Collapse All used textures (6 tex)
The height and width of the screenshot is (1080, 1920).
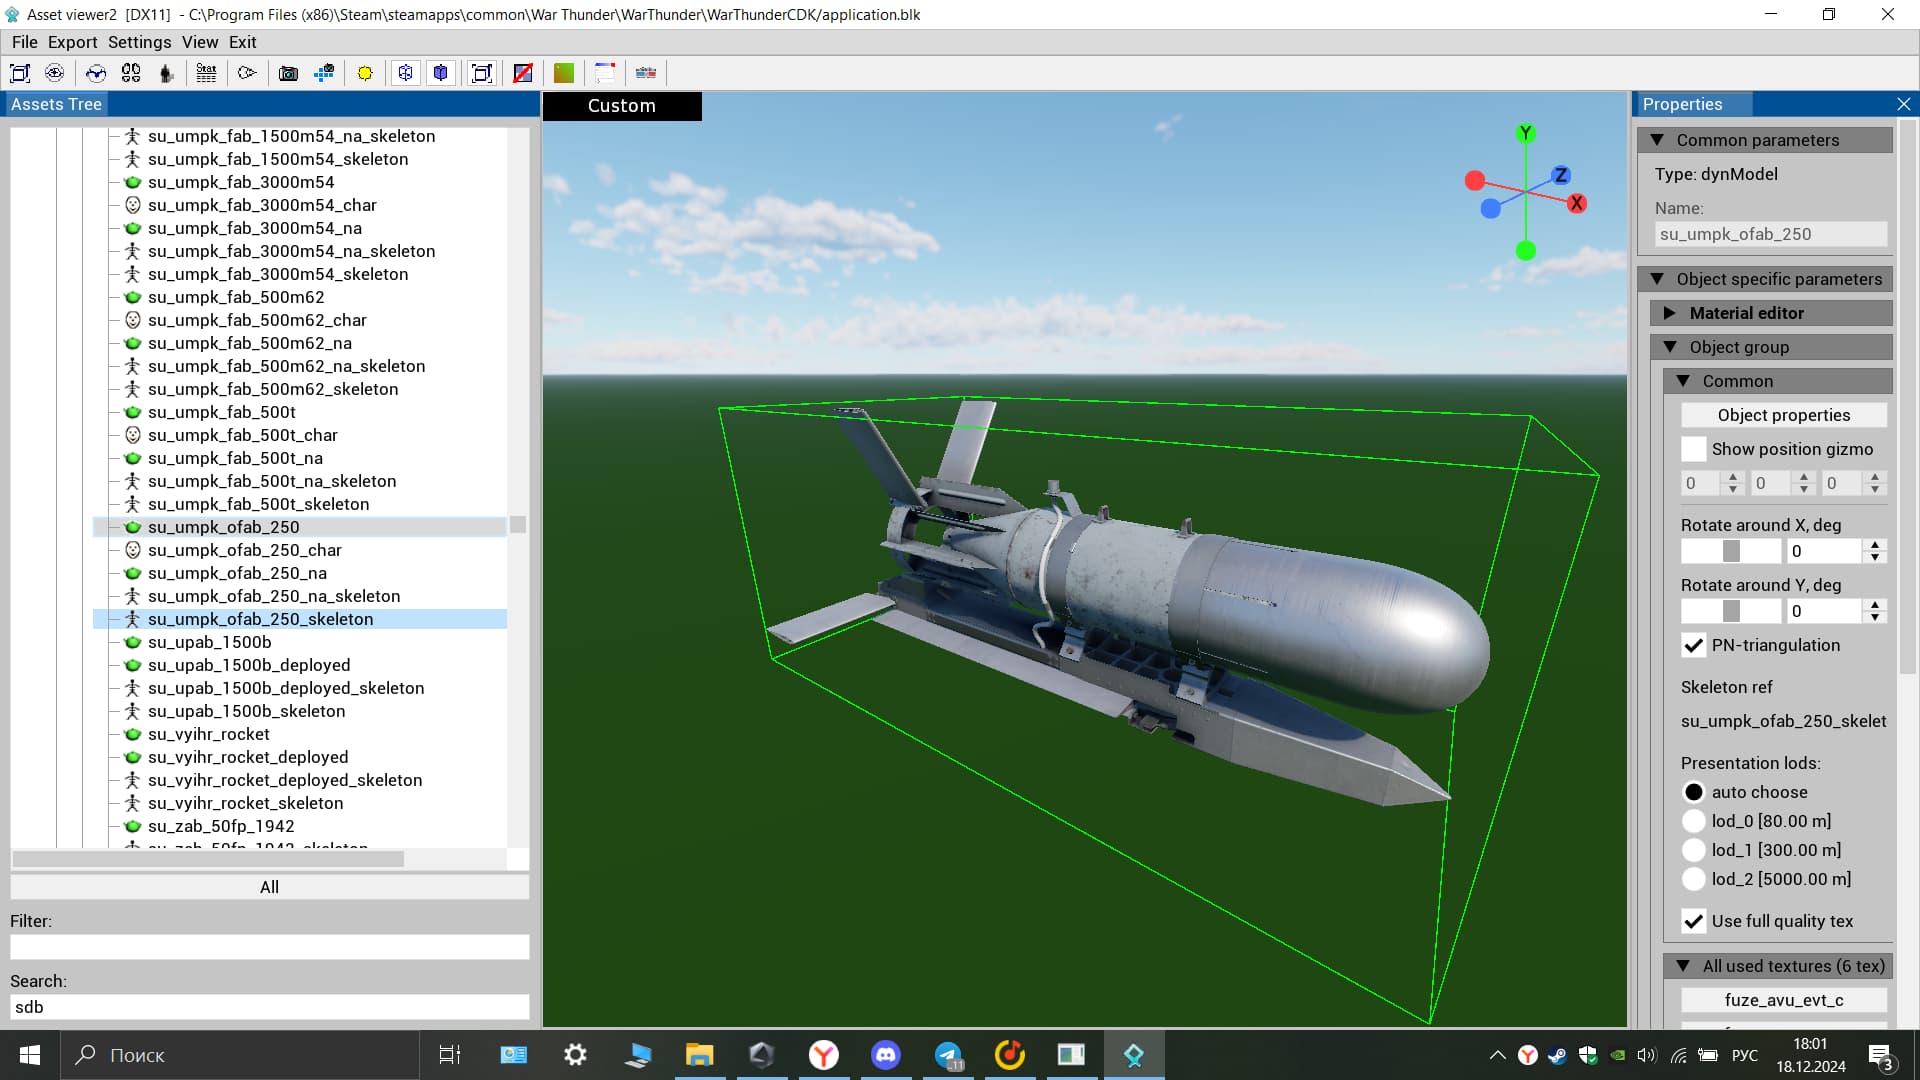[1778, 966]
